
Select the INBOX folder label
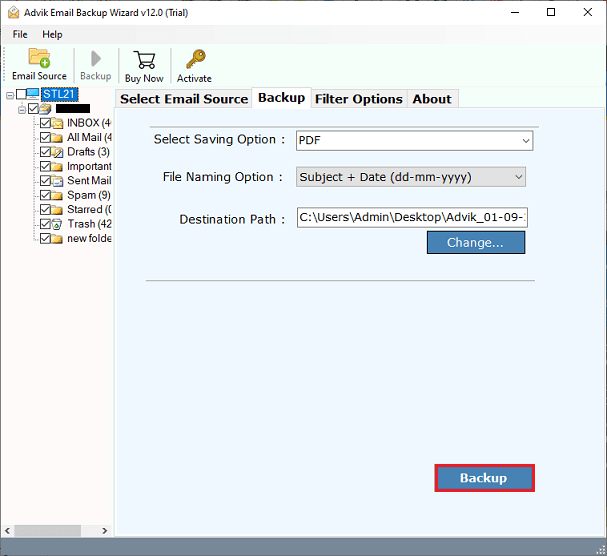coord(89,123)
